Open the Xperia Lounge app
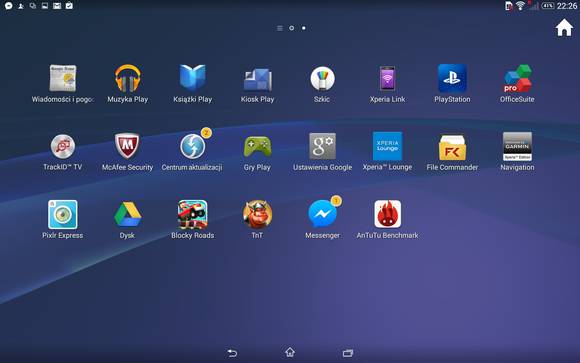The width and height of the screenshot is (580, 363). pyautogui.click(x=387, y=146)
